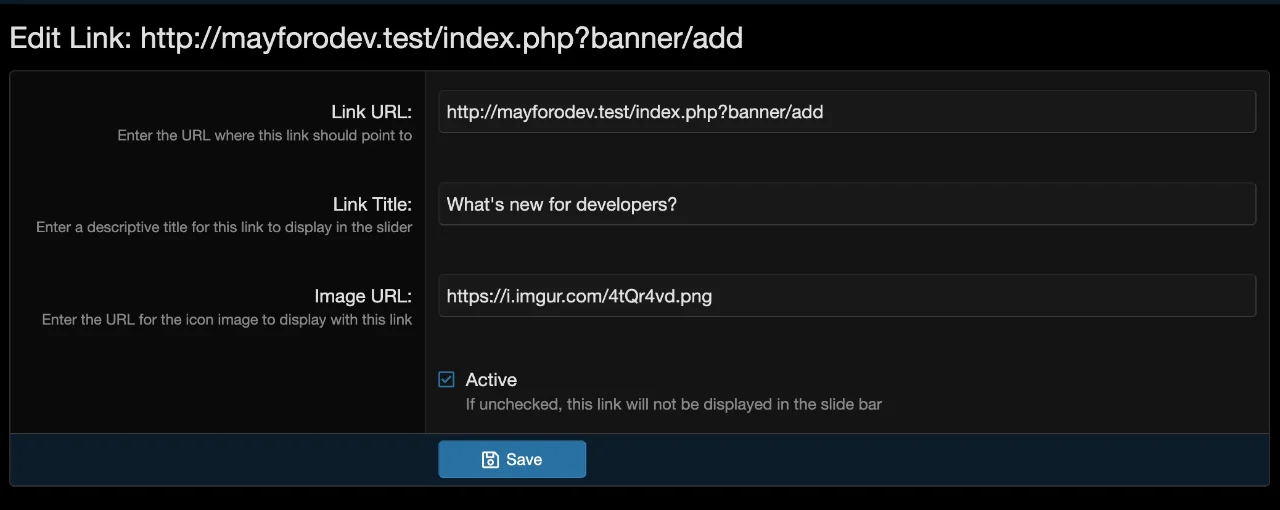
Task: Click the Active checkbox label text
Action: 491,380
